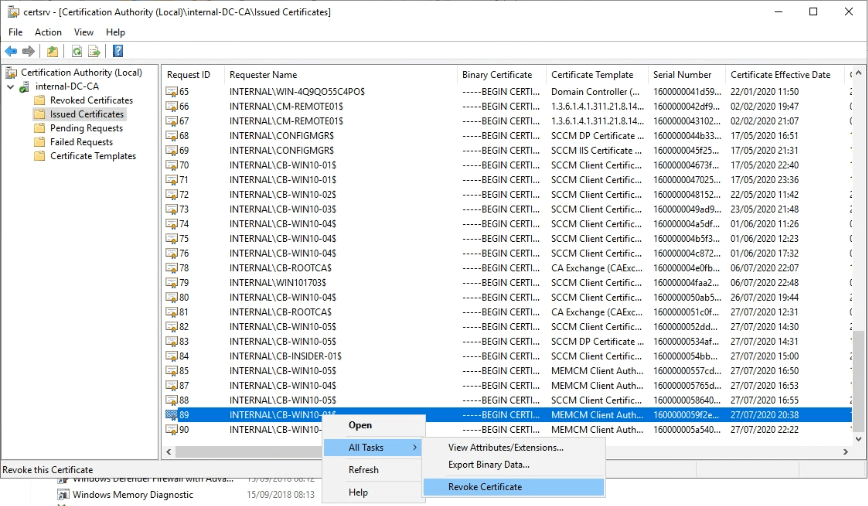Sort by Requester Name column header
This screenshot has width=868, height=506.
point(263,75)
